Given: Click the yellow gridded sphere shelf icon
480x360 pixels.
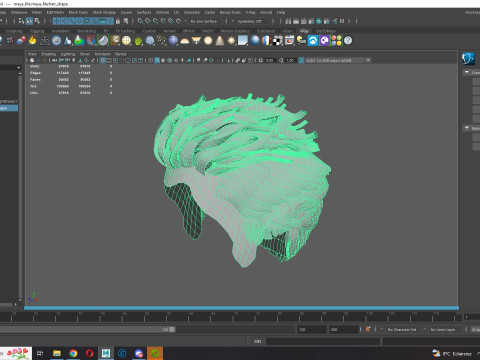Looking at the screenshot, I should (126, 41).
